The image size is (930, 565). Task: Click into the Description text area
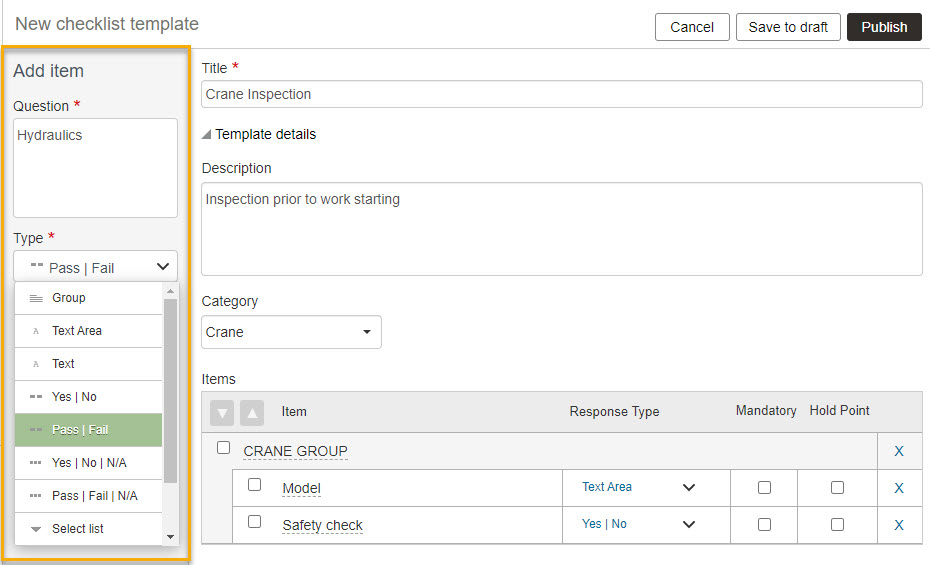coord(562,229)
